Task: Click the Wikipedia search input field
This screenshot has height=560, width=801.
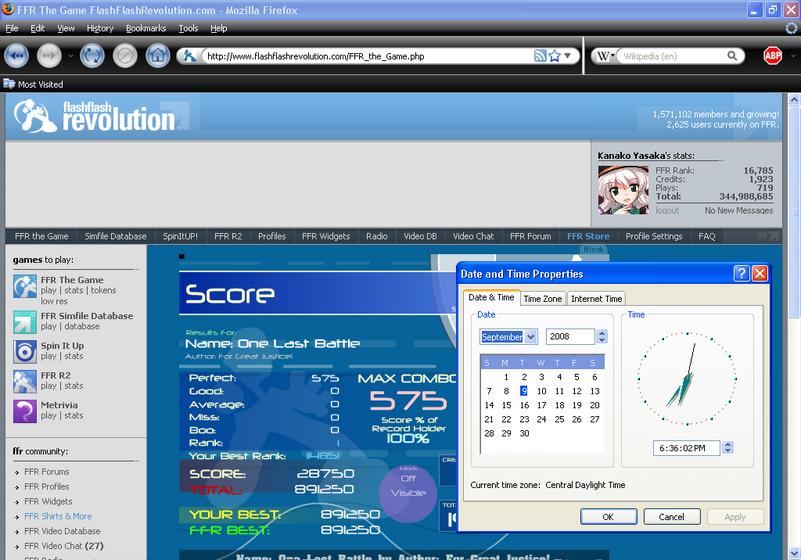Action: 671,56
